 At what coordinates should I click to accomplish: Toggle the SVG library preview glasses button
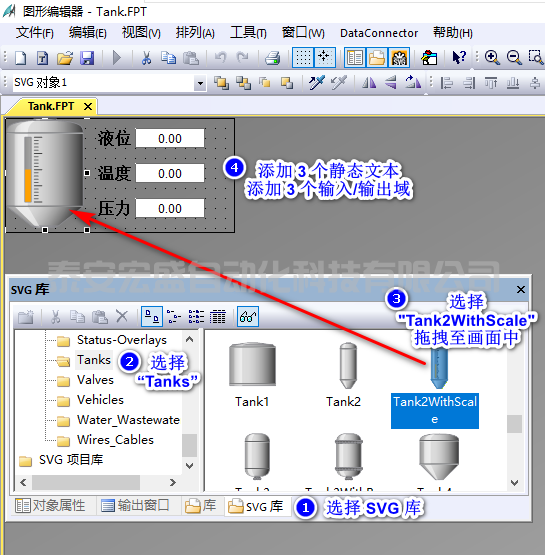(248, 316)
